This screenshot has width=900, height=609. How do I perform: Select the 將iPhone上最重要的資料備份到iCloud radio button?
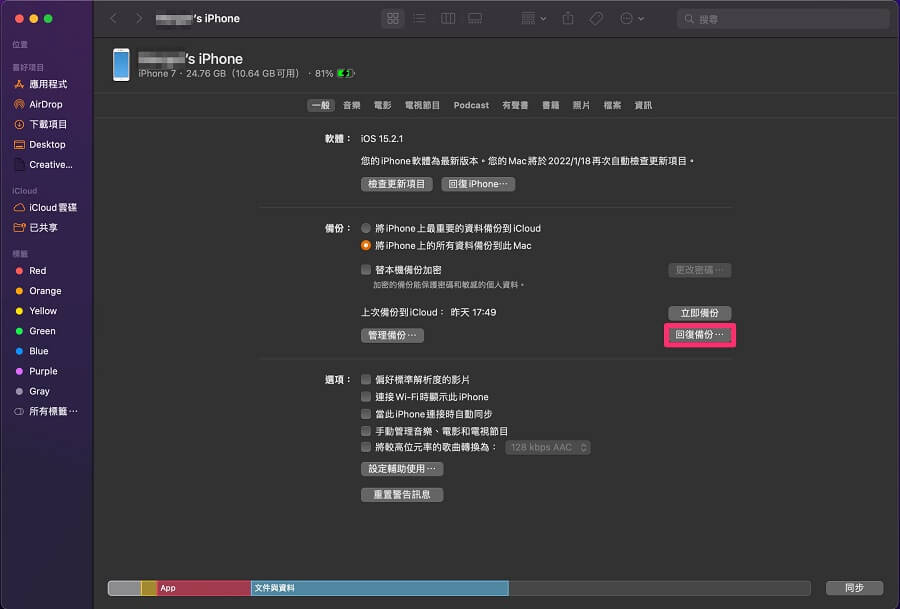pyautogui.click(x=367, y=227)
